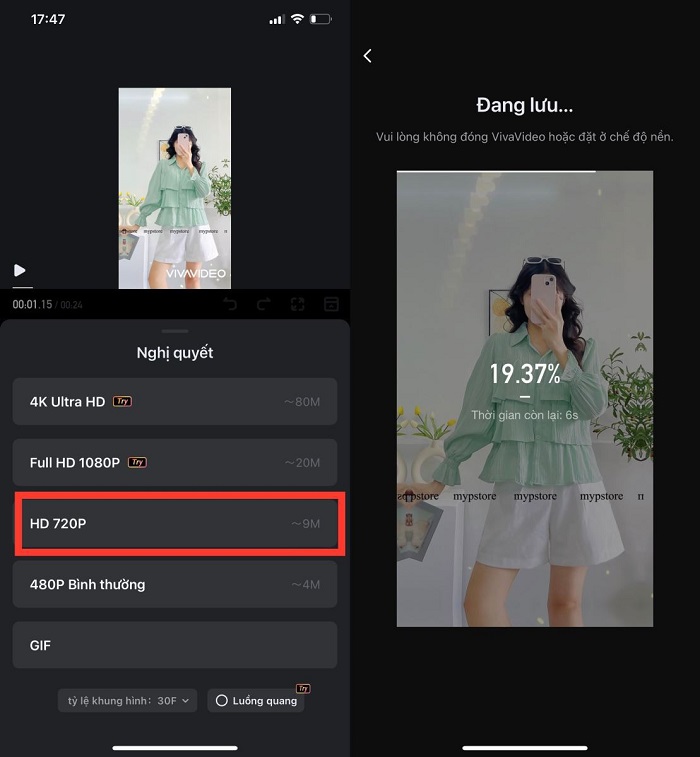Tap the Wi-Fi icon in status bar

(296, 19)
